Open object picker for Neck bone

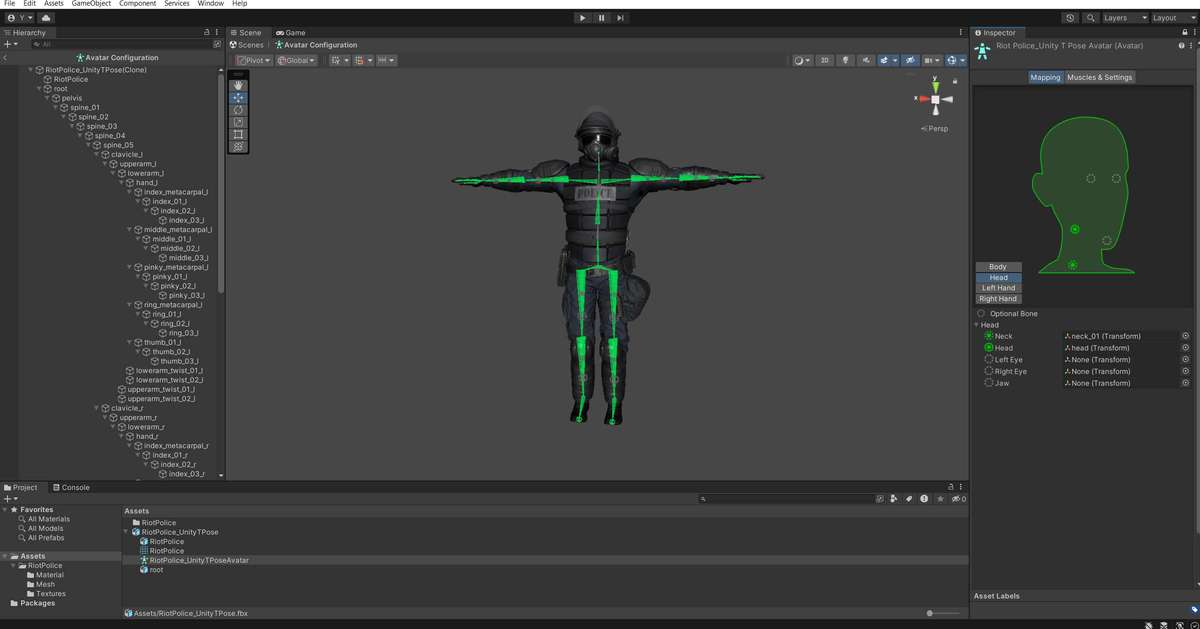1185,336
